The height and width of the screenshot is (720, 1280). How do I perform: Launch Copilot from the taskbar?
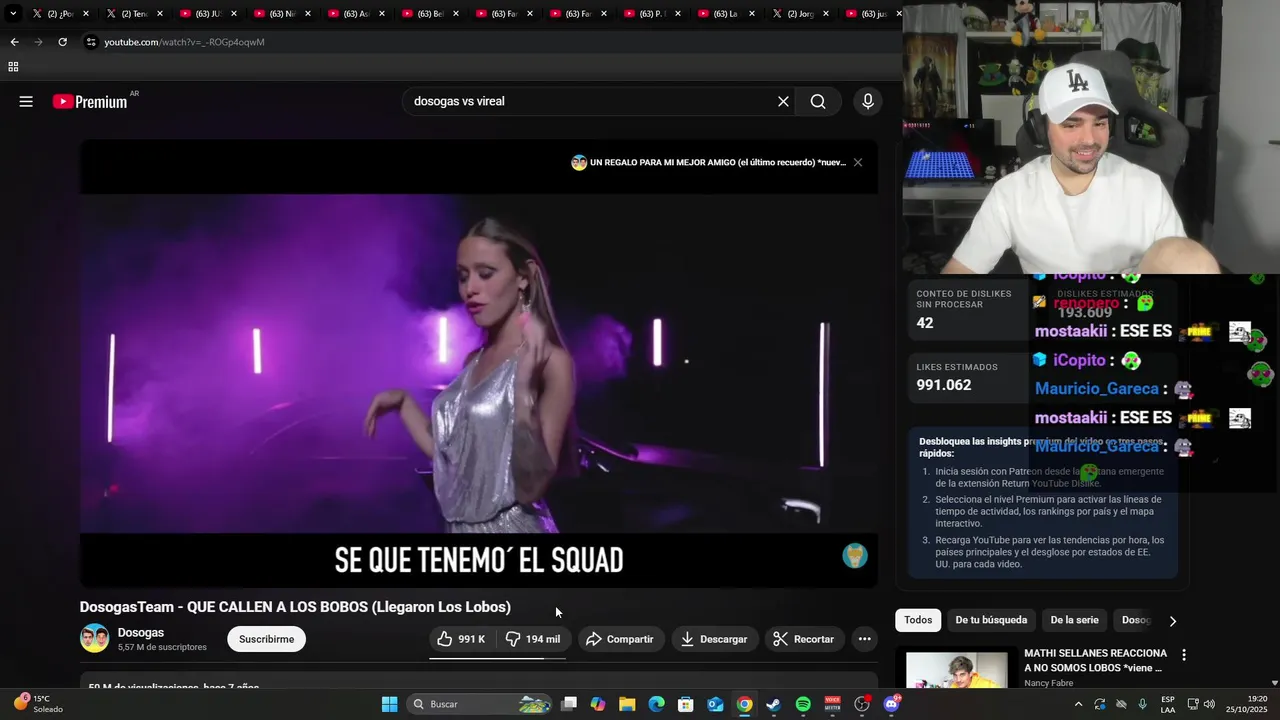(598, 704)
